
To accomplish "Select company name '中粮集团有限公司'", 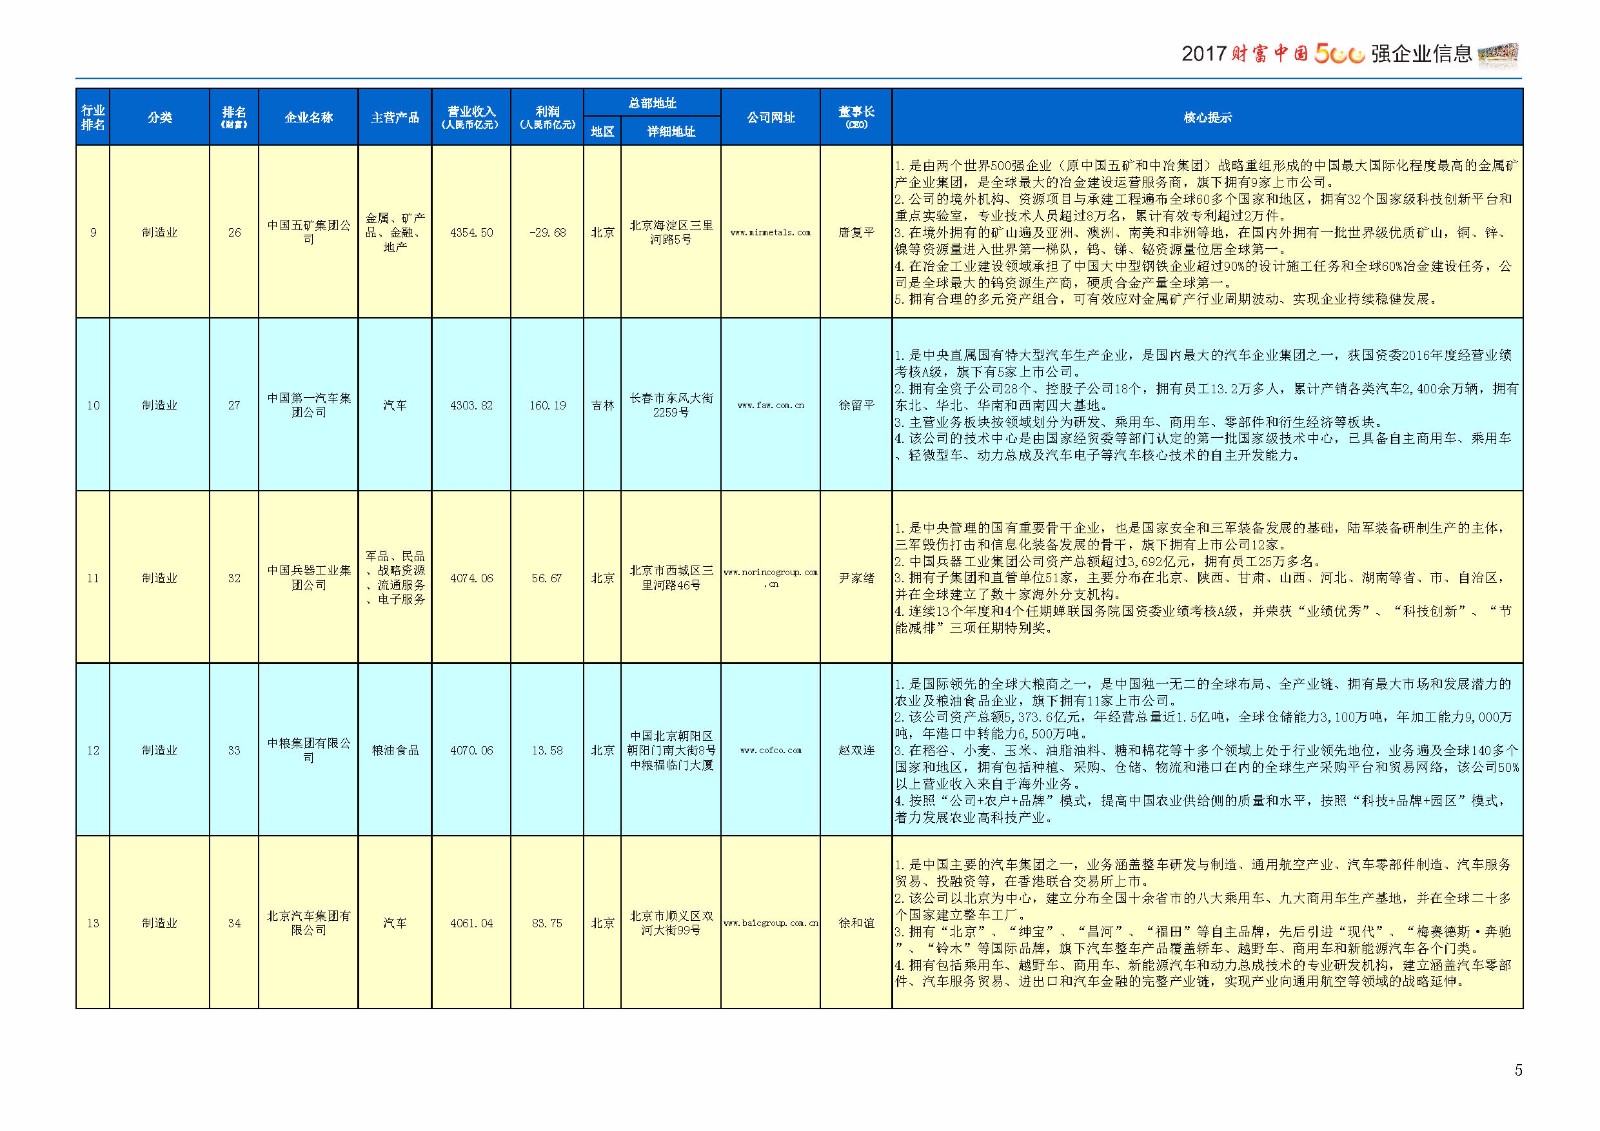I will pos(308,750).
